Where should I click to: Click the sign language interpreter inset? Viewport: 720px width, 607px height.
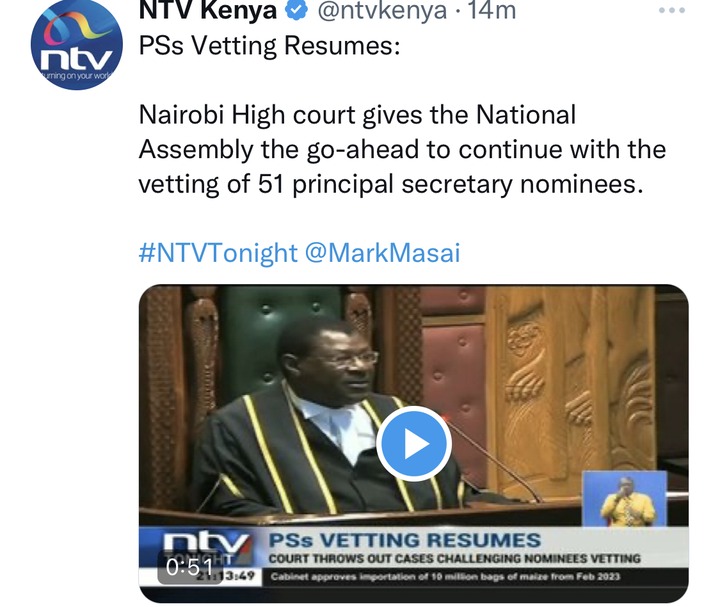pyautogui.click(x=624, y=499)
